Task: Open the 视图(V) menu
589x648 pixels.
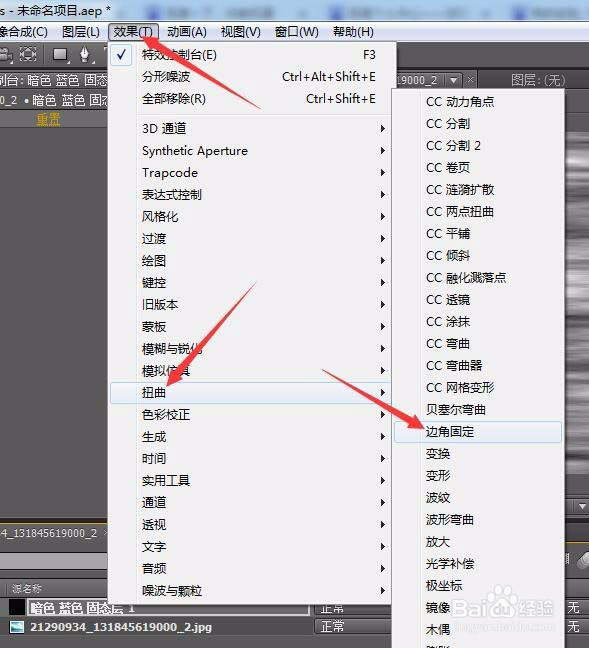Action: pyautogui.click(x=241, y=32)
